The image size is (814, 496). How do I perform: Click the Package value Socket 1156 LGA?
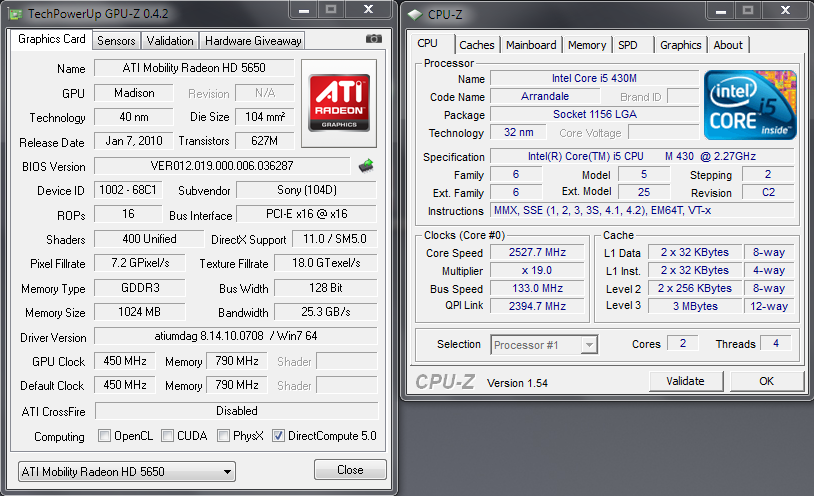tap(594, 114)
